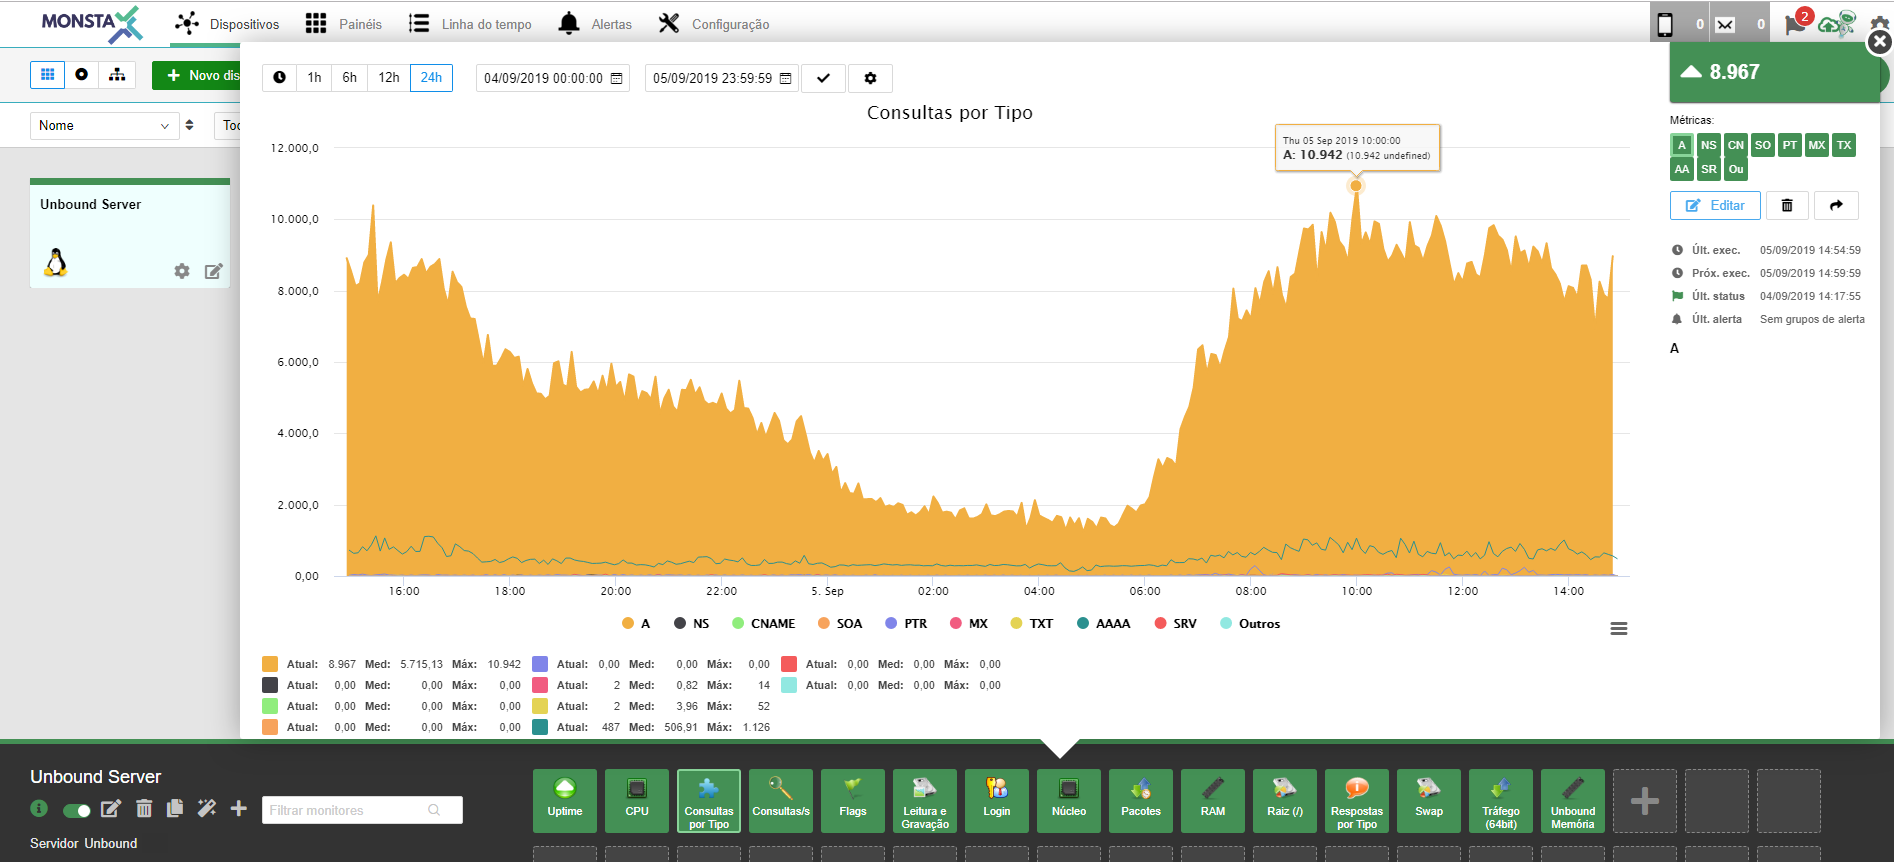Open the Unbound Memória monitor

1573,801
